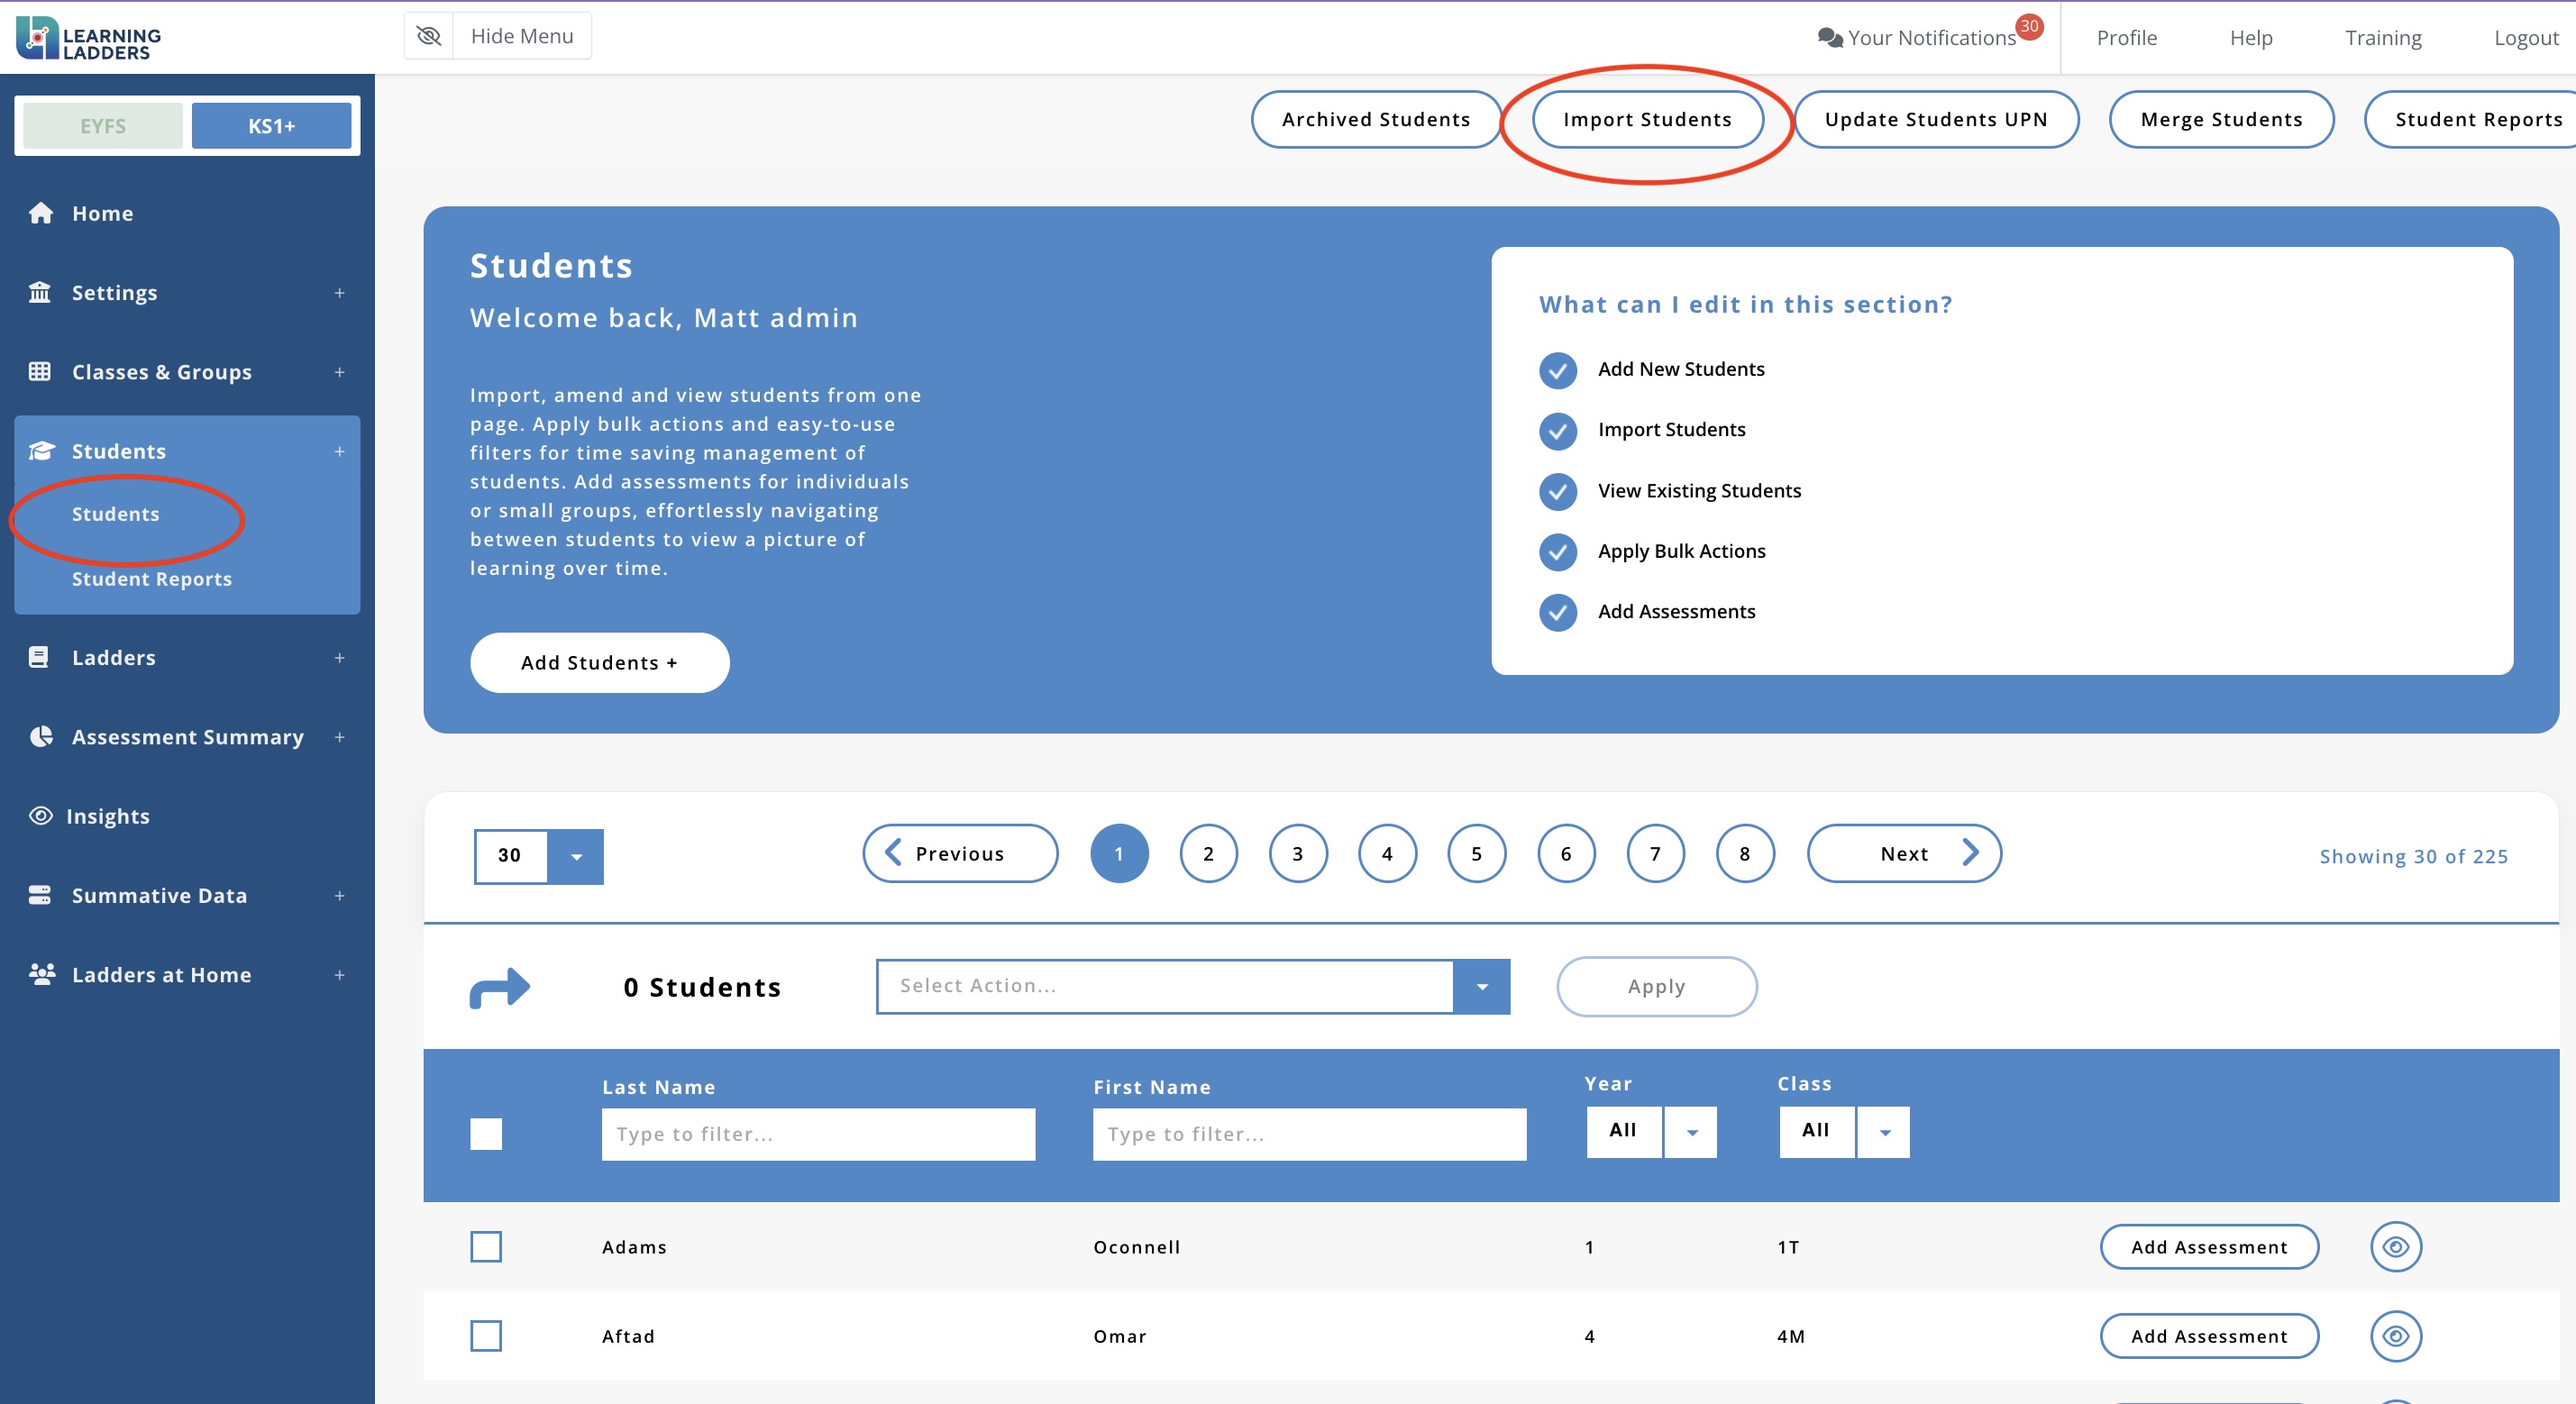Open the Select Action dropdown
Image resolution: width=2576 pixels, height=1404 pixels.
(1481, 987)
